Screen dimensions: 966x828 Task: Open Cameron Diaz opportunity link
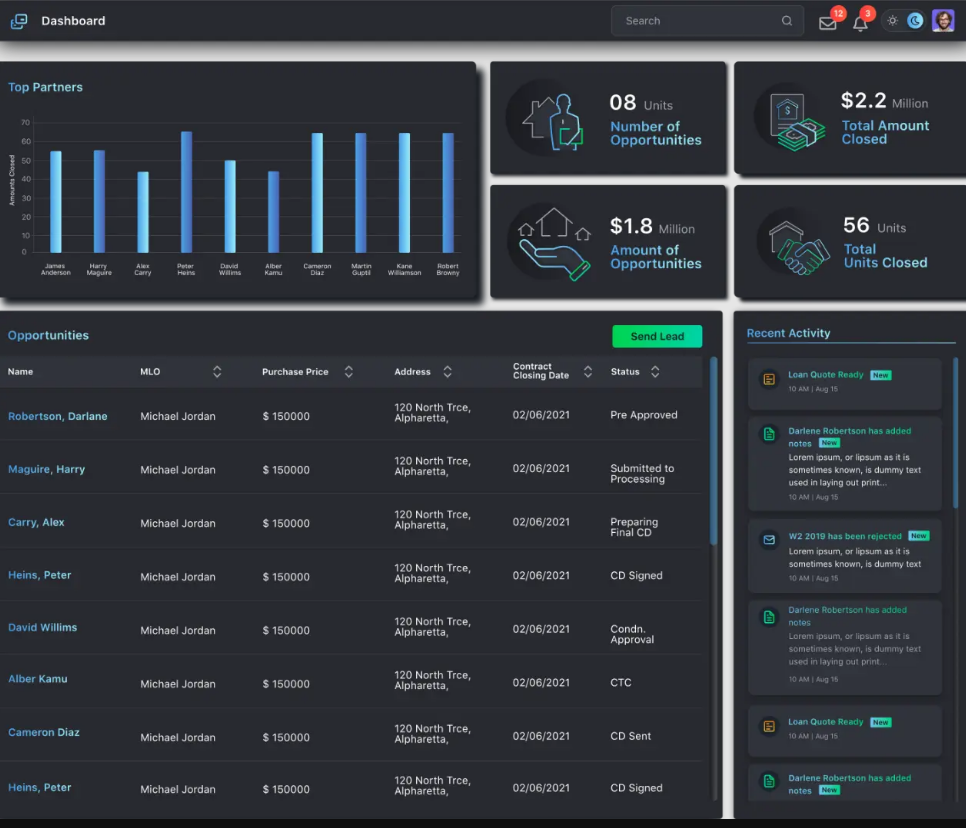(x=44, y=733)
